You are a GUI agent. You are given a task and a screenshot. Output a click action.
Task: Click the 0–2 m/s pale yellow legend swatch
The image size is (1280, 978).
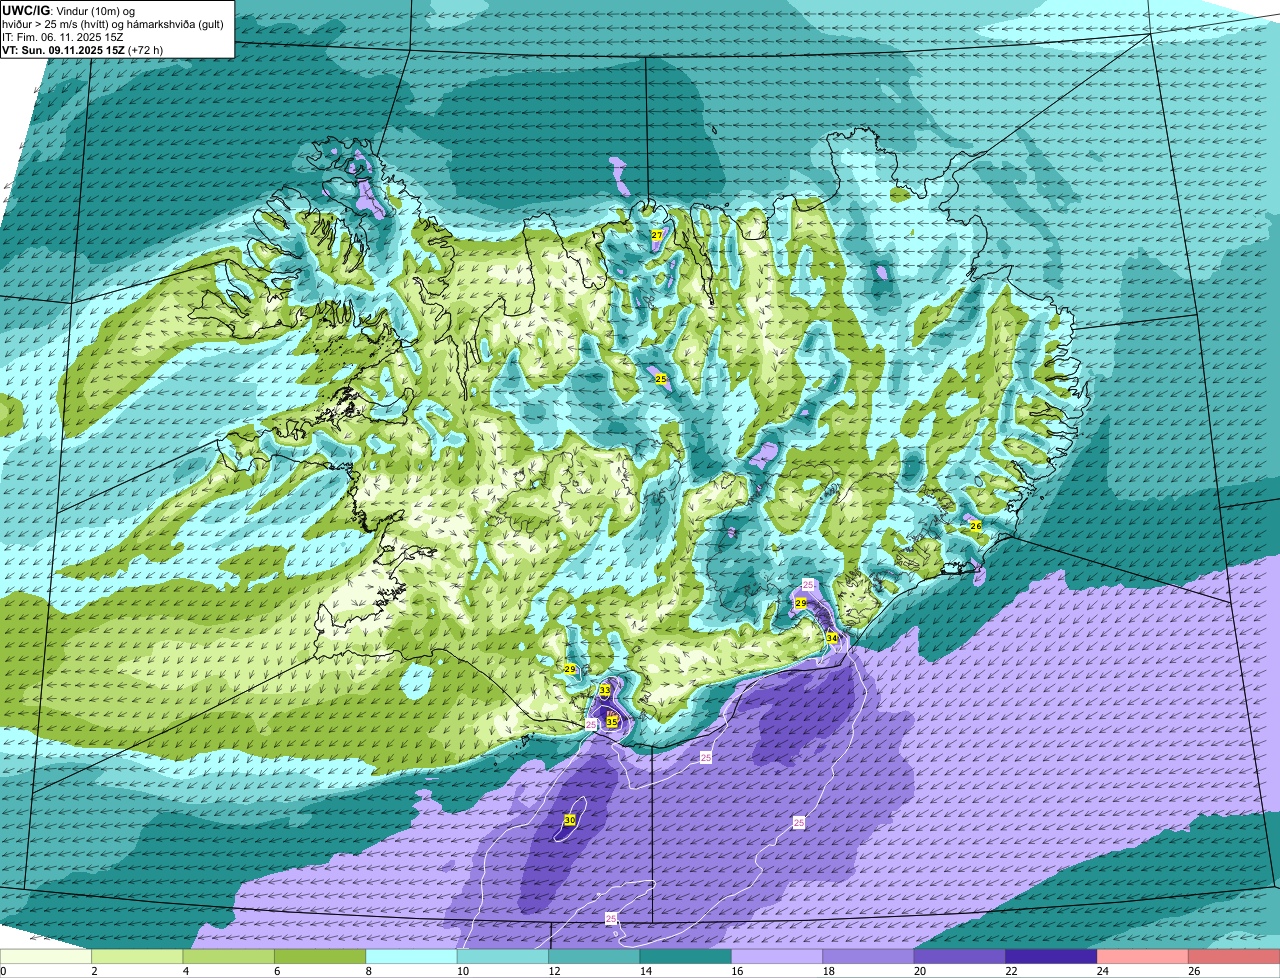pyautogui.click(x=46, y=957)
